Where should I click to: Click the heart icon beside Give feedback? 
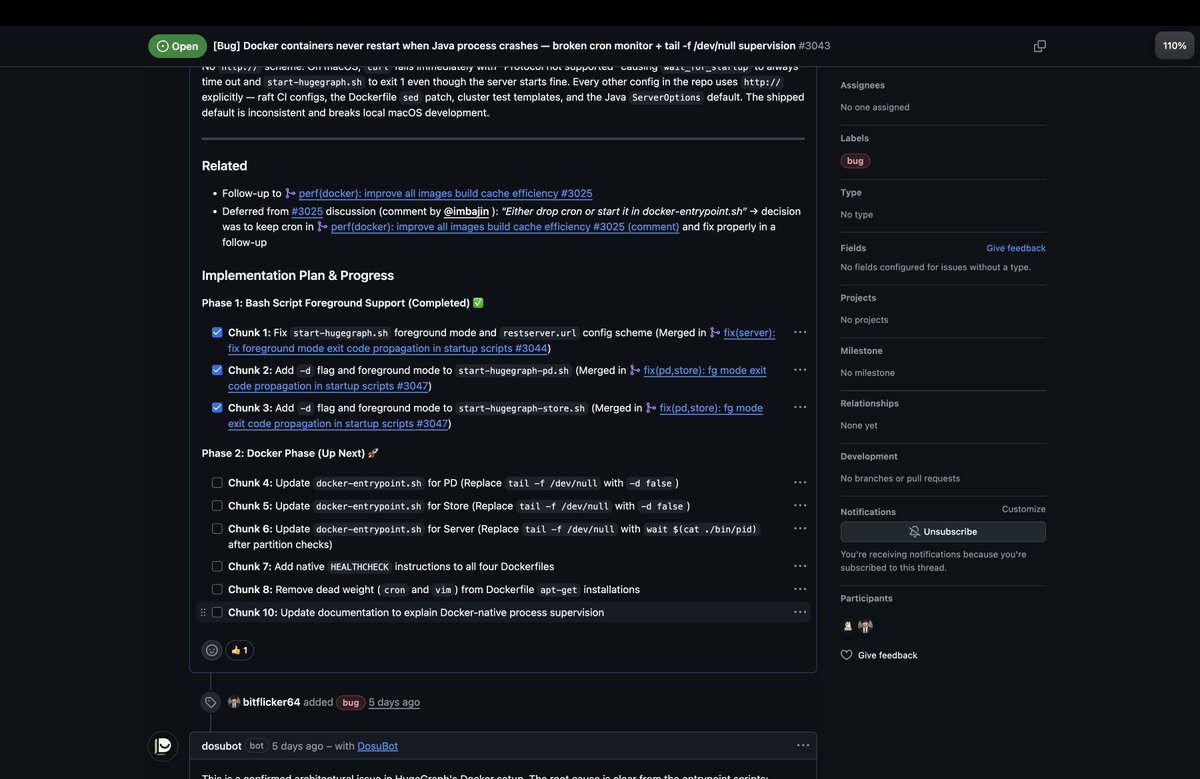pyautogui.click(x=847, y=655)
